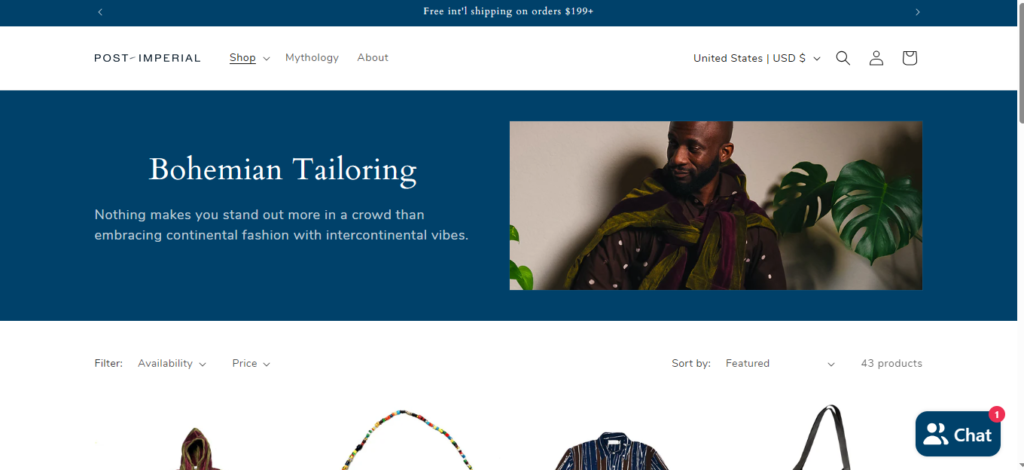Image resolution: width=1024 pixels, height=470 pixels.
Task: Open the Shopify Chat widget
Action: tap(957, 434)
